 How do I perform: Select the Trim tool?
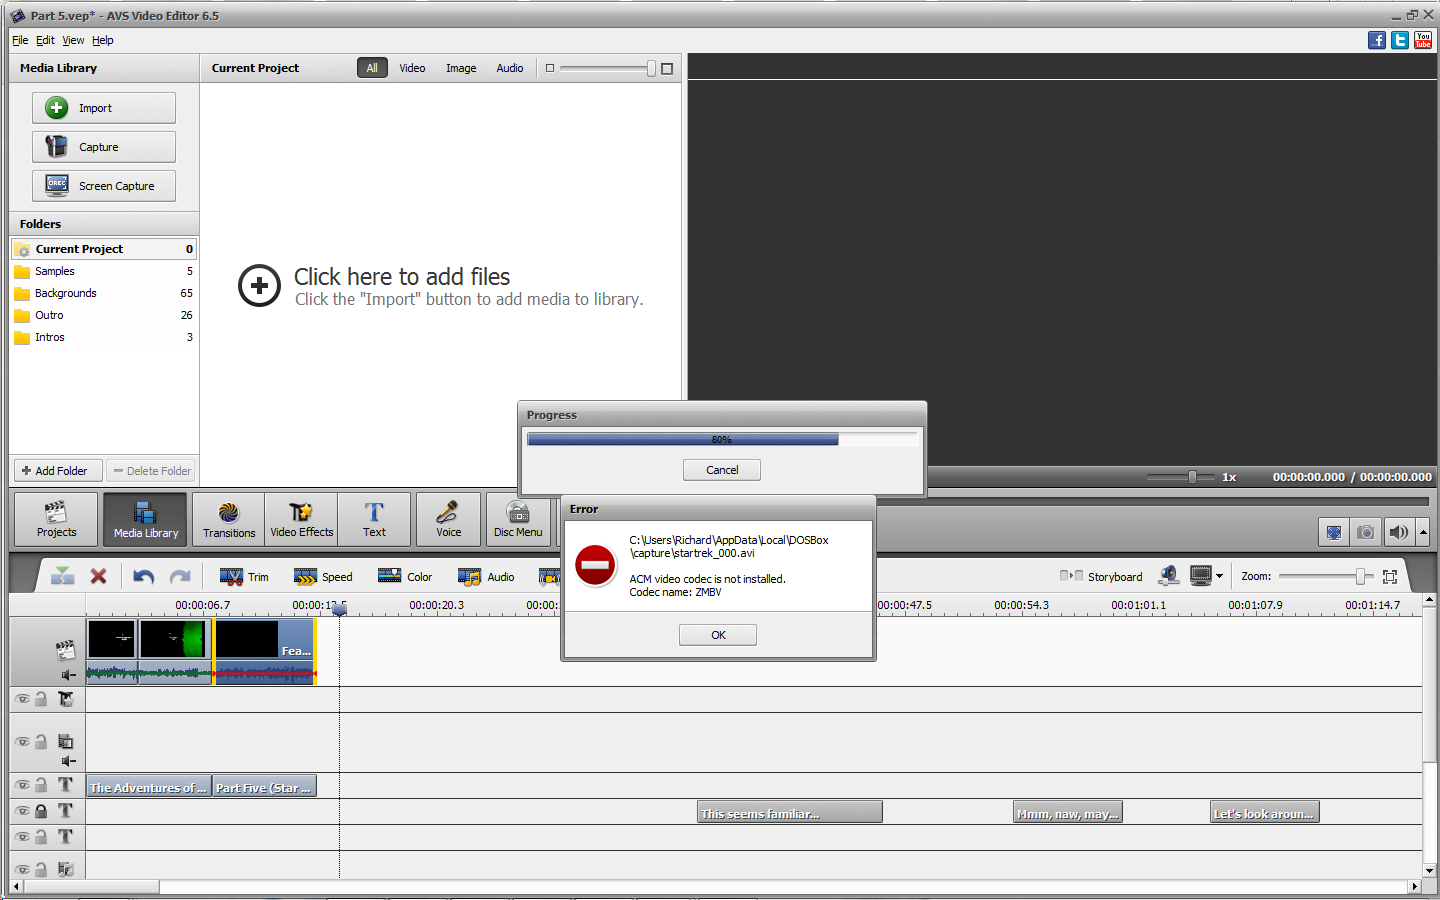point(245,577)
